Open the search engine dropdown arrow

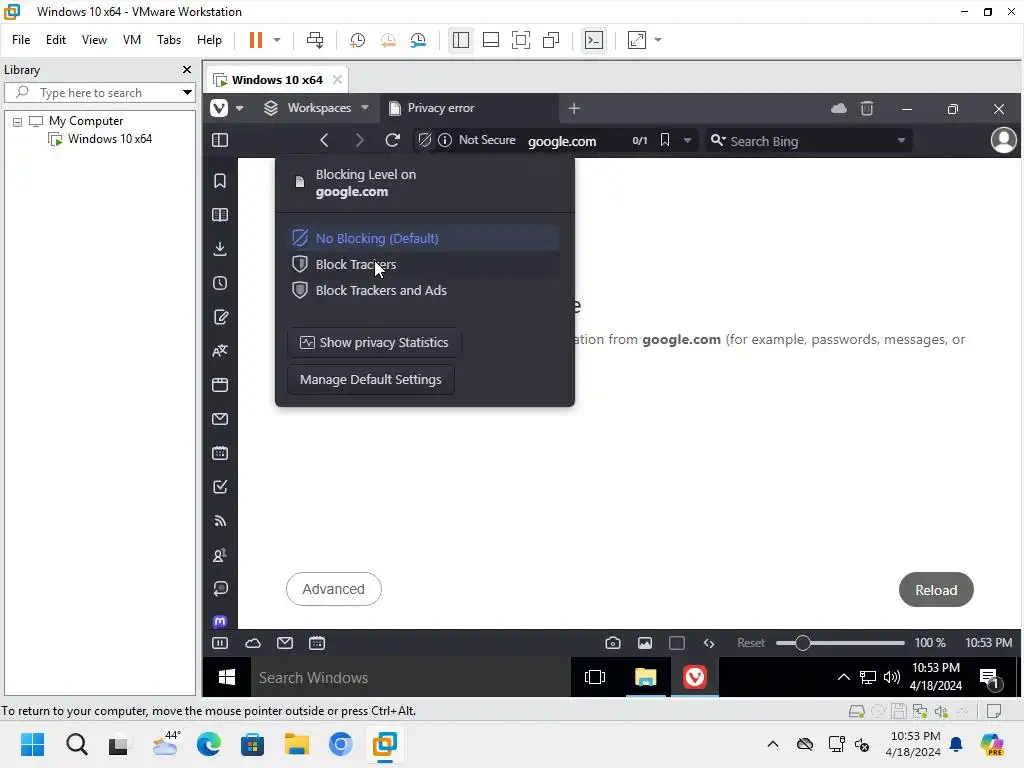click(x=901, y=140)
